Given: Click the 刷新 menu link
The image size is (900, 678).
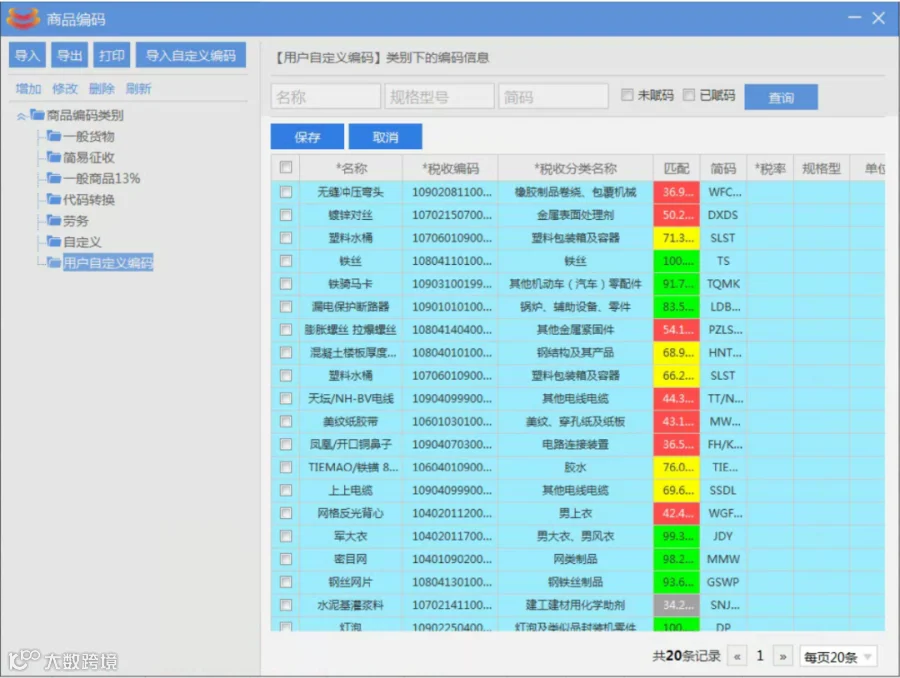Looking at the screenshot, I should point(138,88).
